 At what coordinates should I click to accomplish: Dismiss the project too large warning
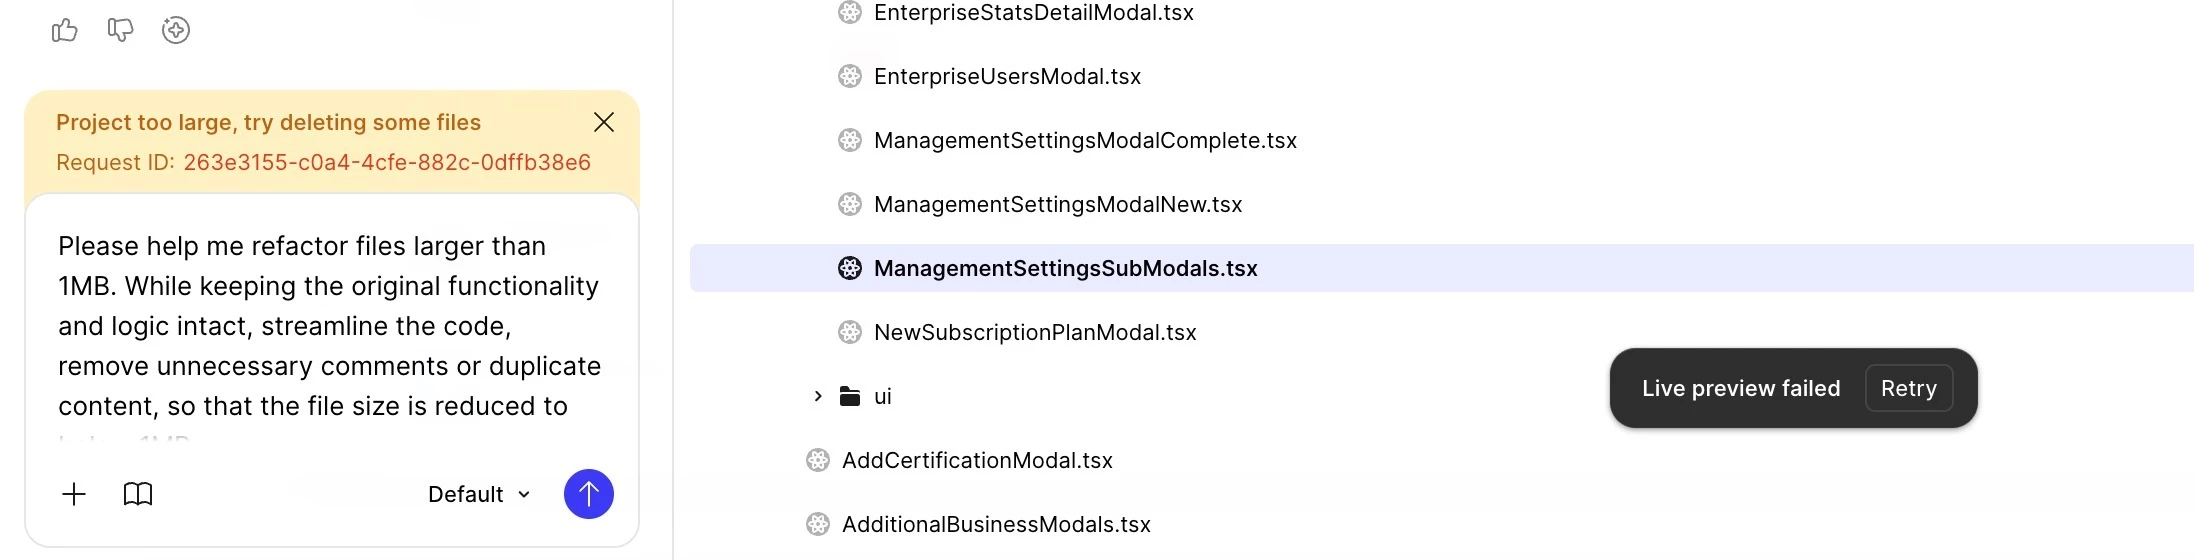[x=604, y=122]
